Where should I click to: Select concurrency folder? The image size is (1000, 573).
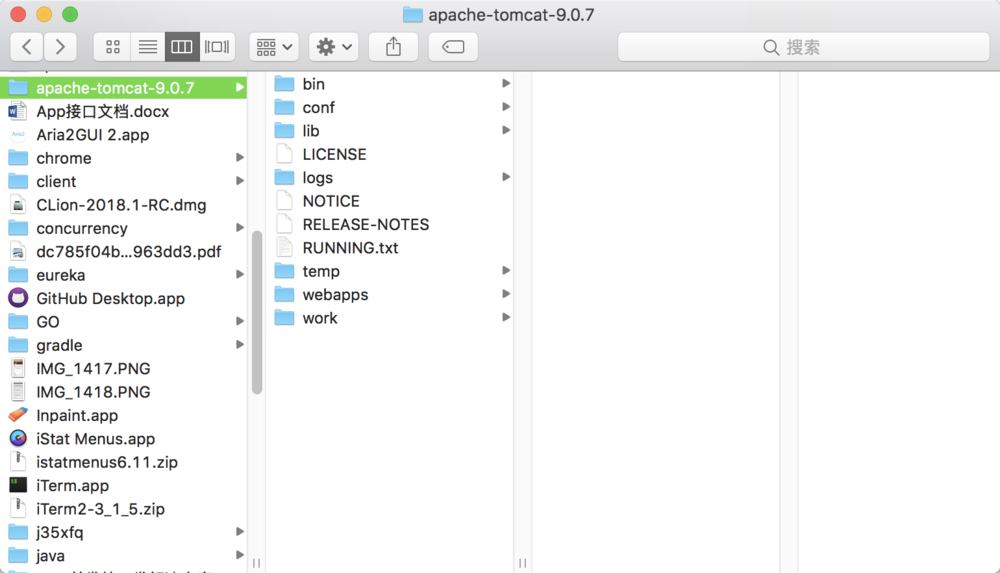coord(124,228)
